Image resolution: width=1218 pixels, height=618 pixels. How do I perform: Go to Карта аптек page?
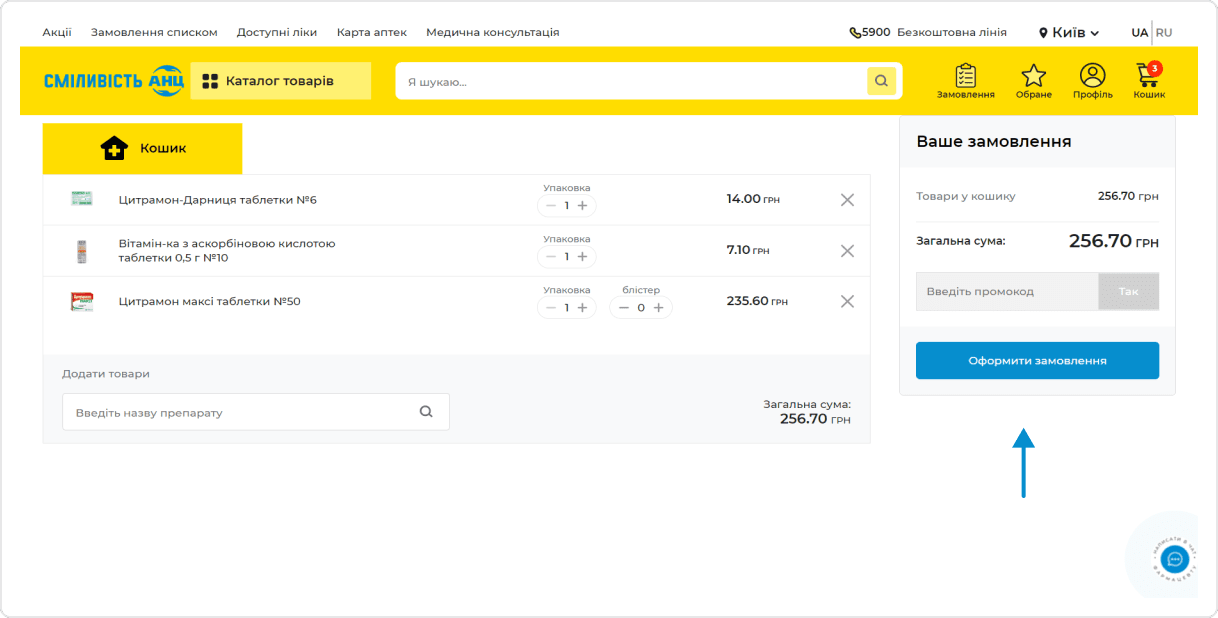pos(371,32)
